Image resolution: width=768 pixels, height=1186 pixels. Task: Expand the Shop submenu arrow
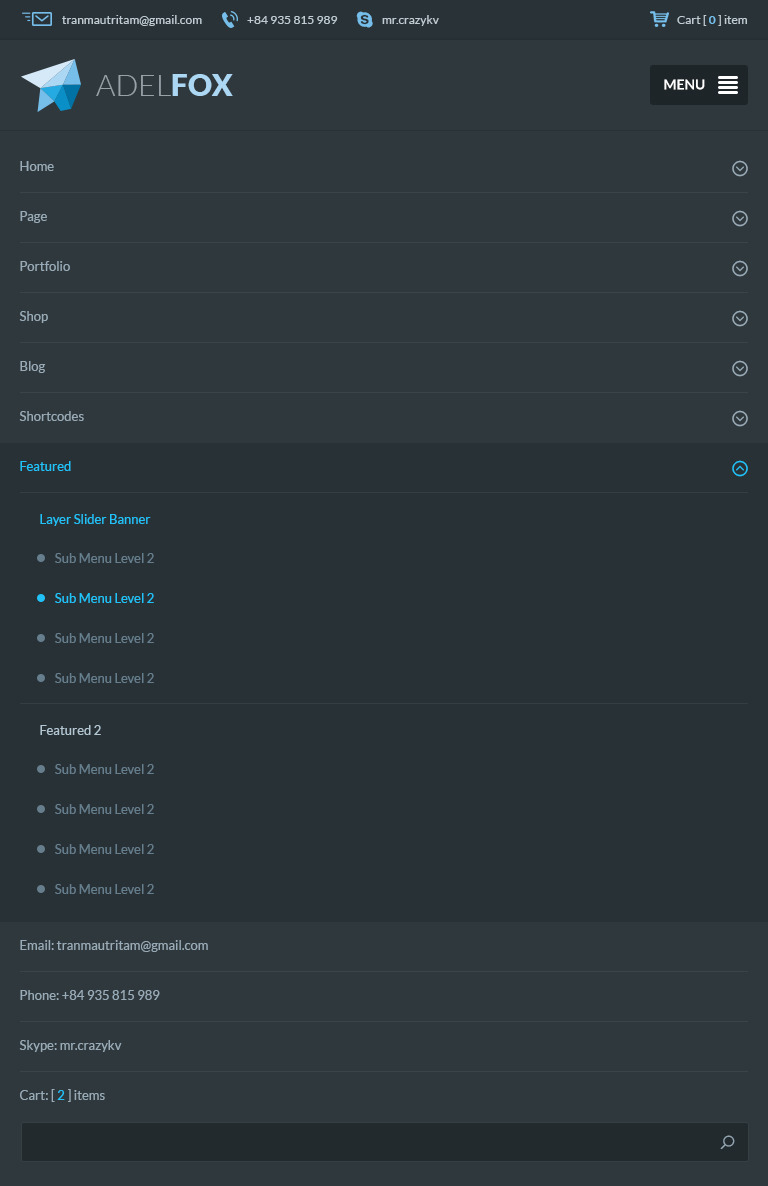point(740,318)
